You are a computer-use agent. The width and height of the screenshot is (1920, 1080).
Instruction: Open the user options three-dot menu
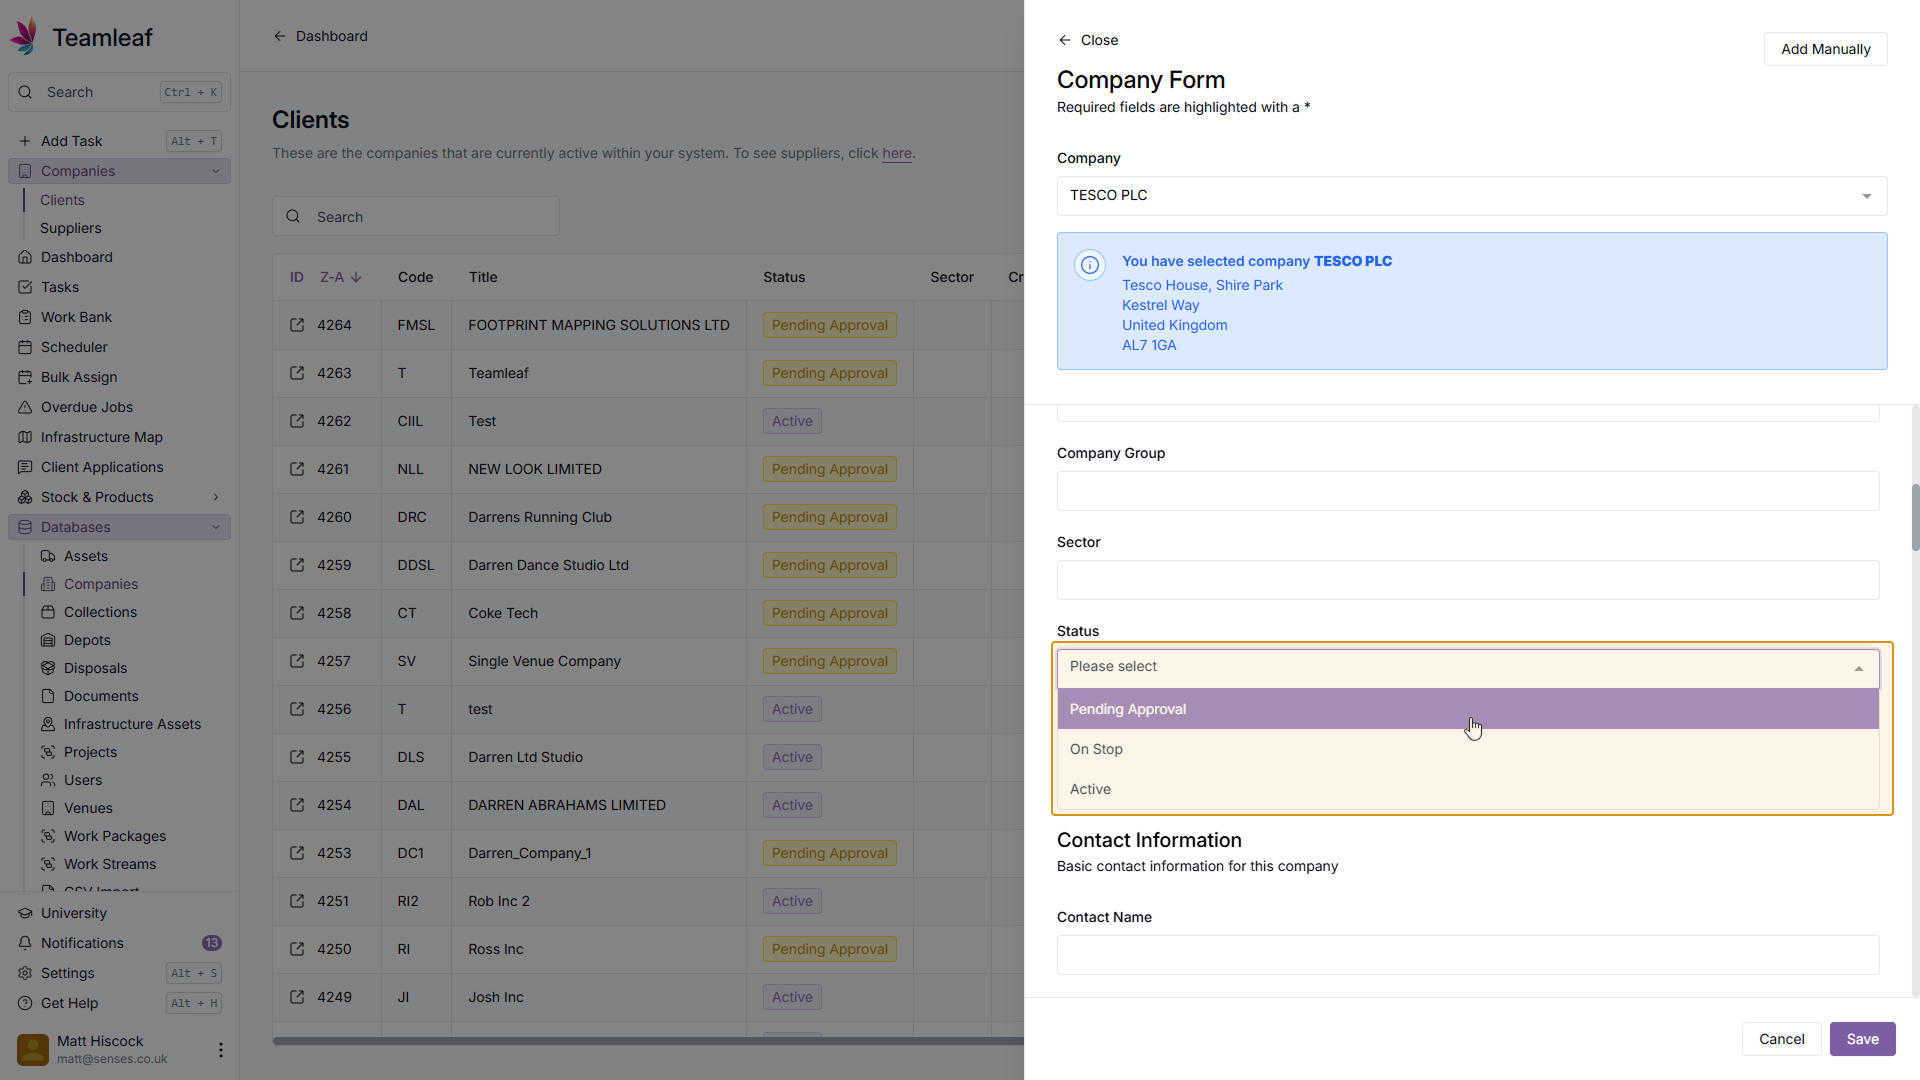coord(220,1050)
